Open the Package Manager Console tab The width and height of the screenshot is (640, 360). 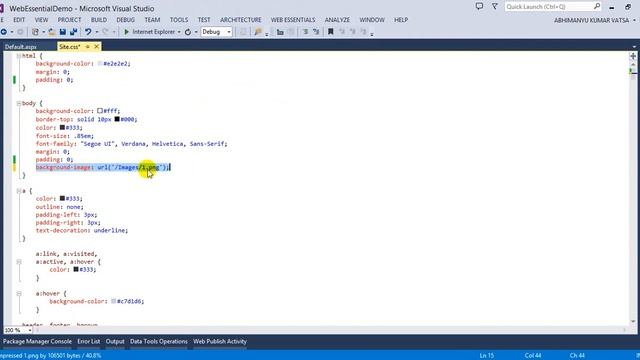point(38,341)
